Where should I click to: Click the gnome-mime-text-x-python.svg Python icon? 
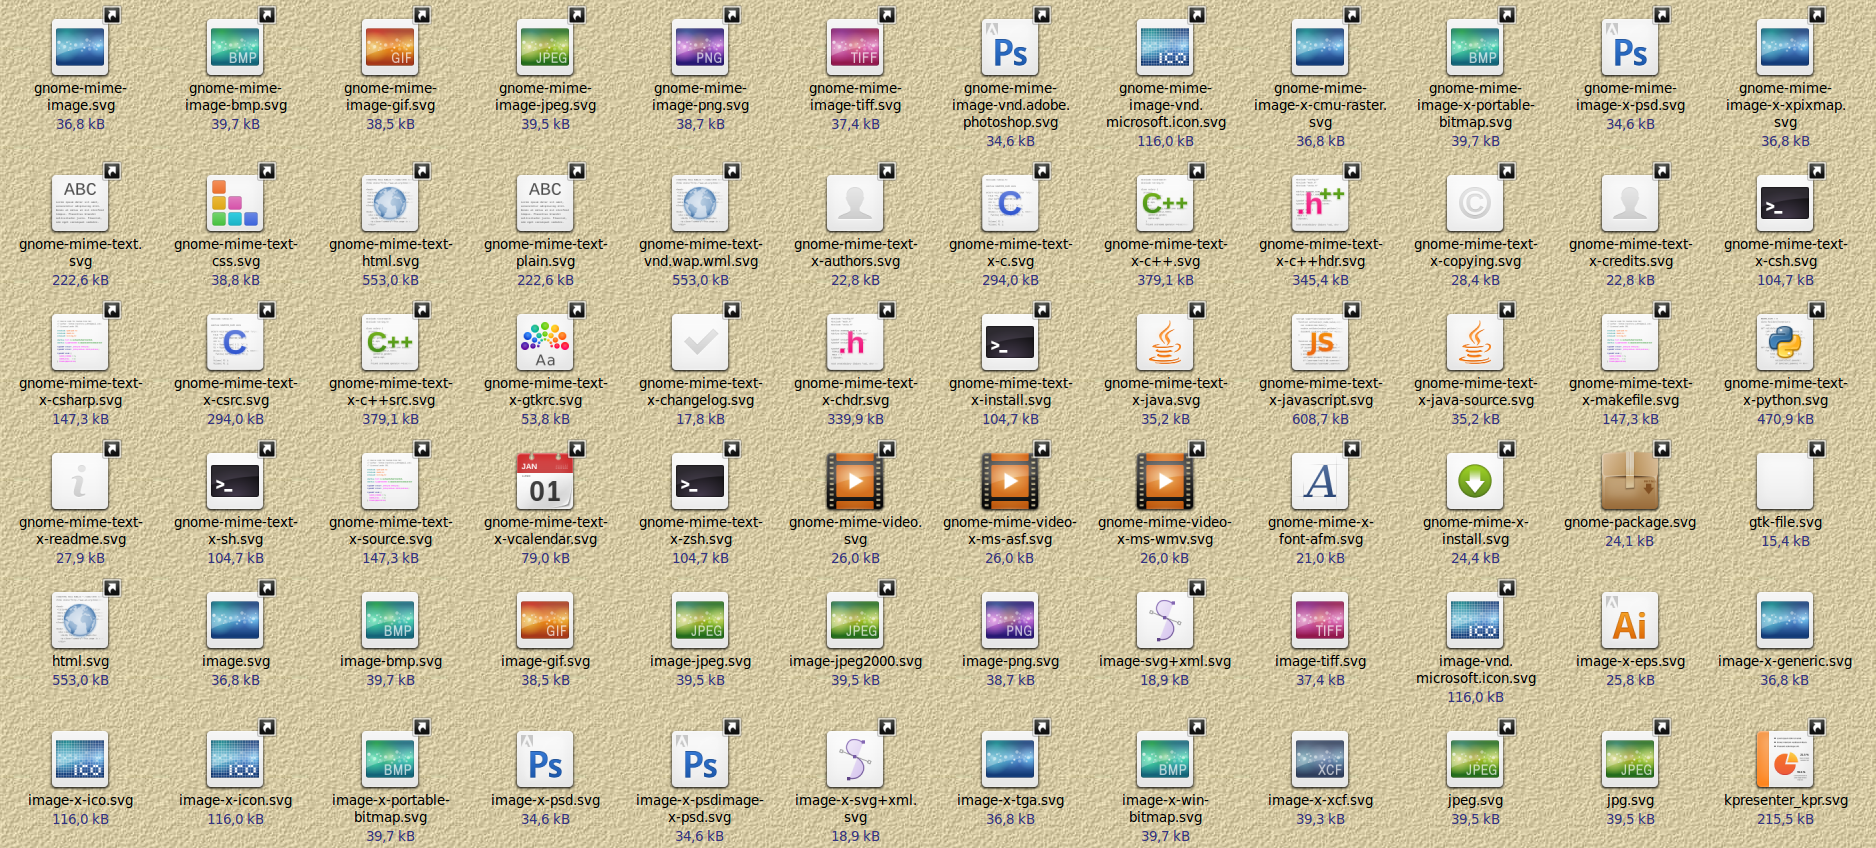click(1785, 342)
